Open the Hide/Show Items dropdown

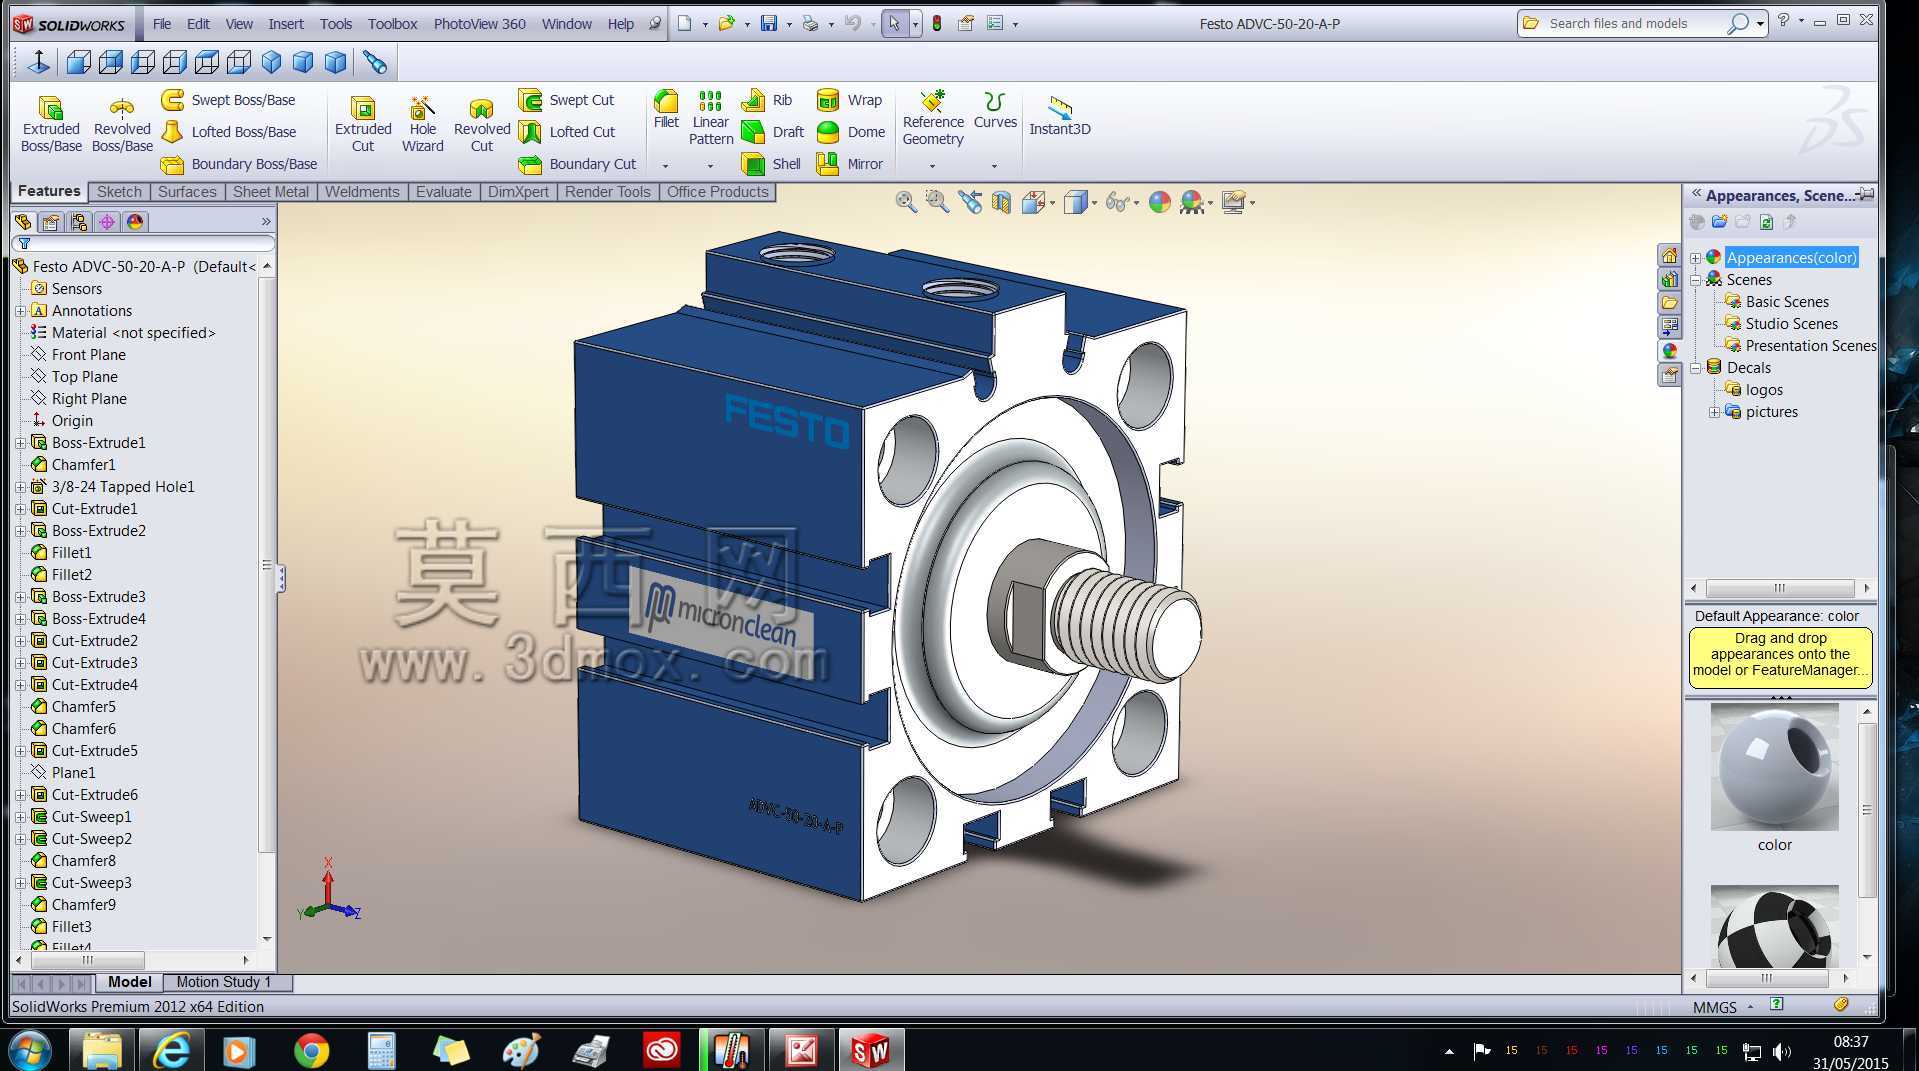(1136, 204)
